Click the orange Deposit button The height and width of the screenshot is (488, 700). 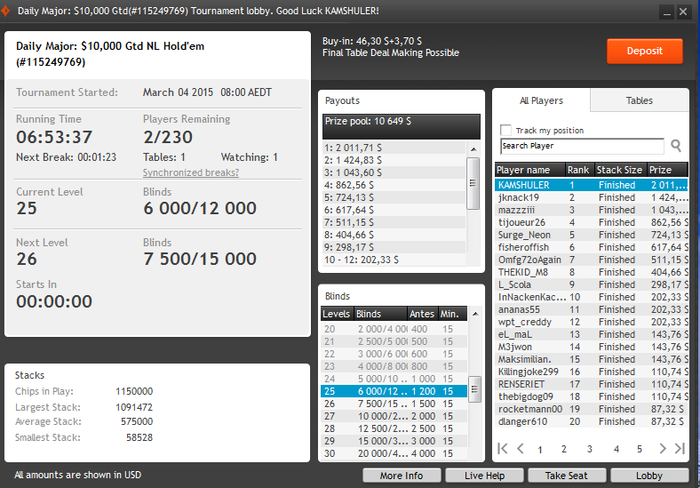coord(645,51)
